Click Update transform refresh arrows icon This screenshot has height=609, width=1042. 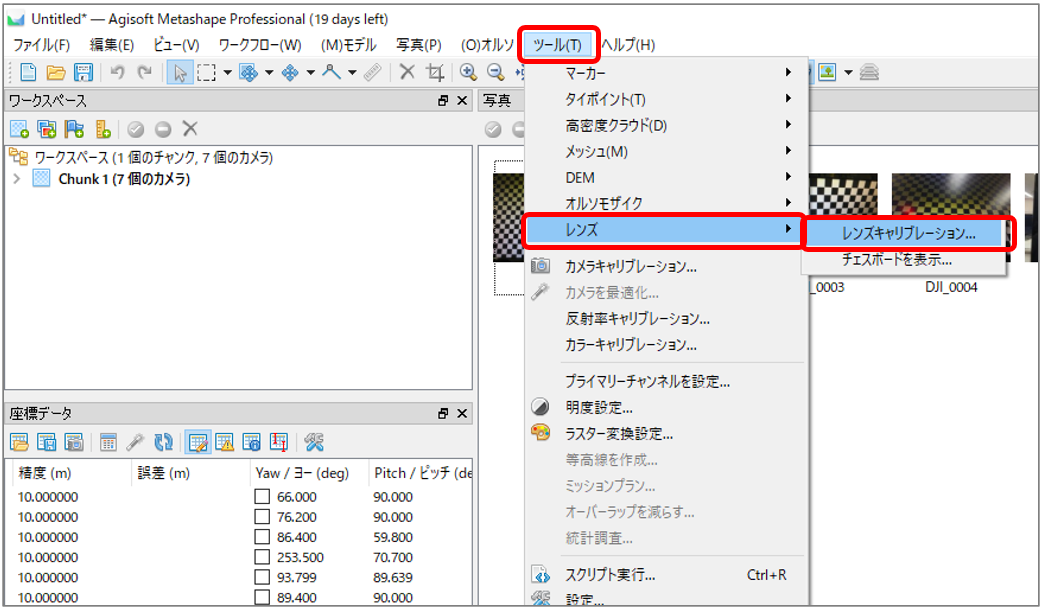(163, 442)
